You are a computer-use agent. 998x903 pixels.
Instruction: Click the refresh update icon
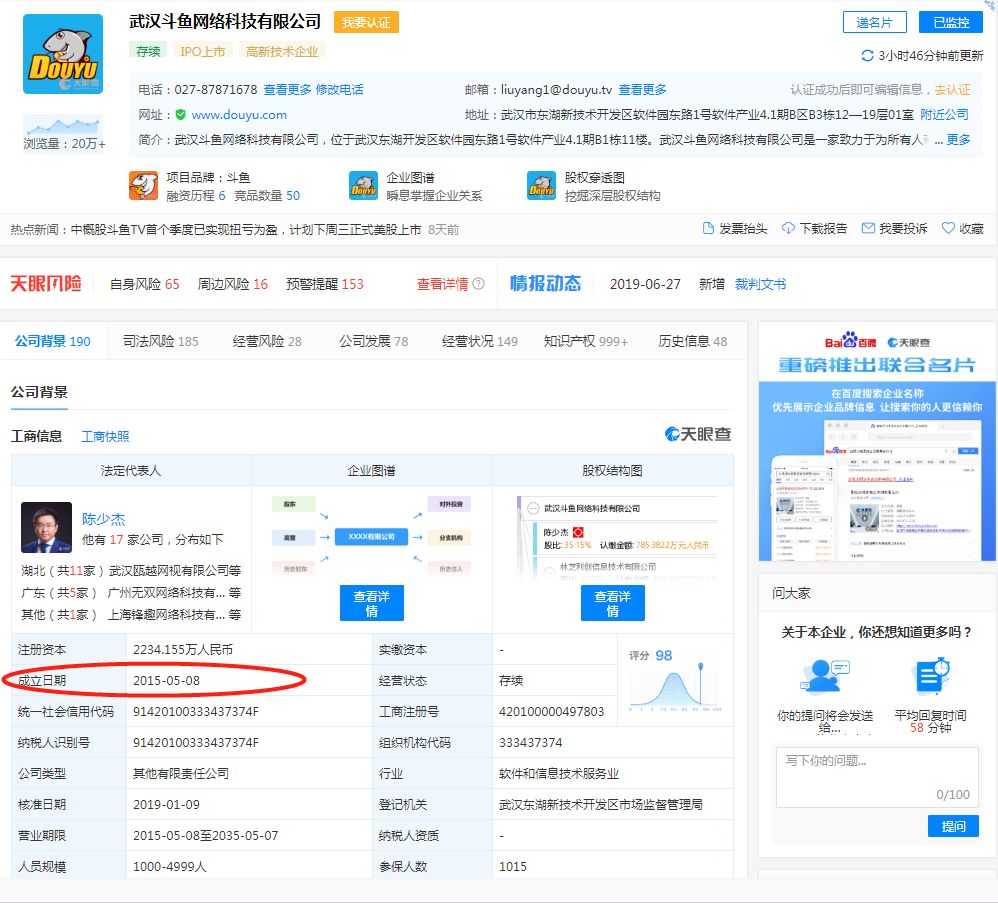tap(867, 56)
